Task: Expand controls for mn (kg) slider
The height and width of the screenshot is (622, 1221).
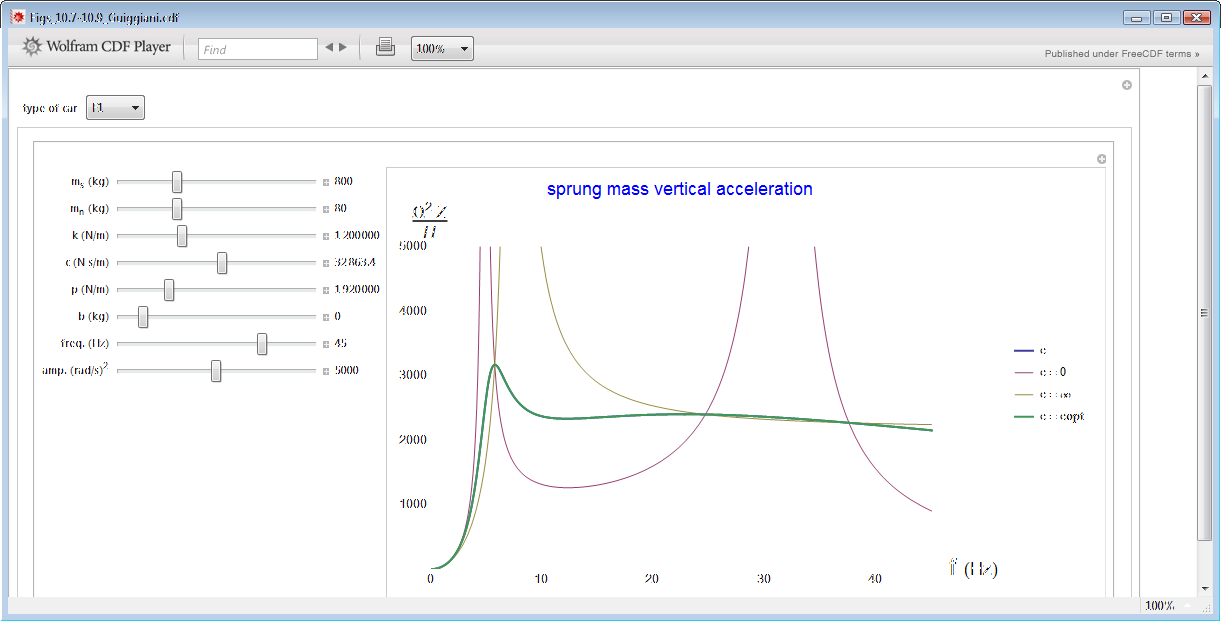Action: (x=326, y=209)
